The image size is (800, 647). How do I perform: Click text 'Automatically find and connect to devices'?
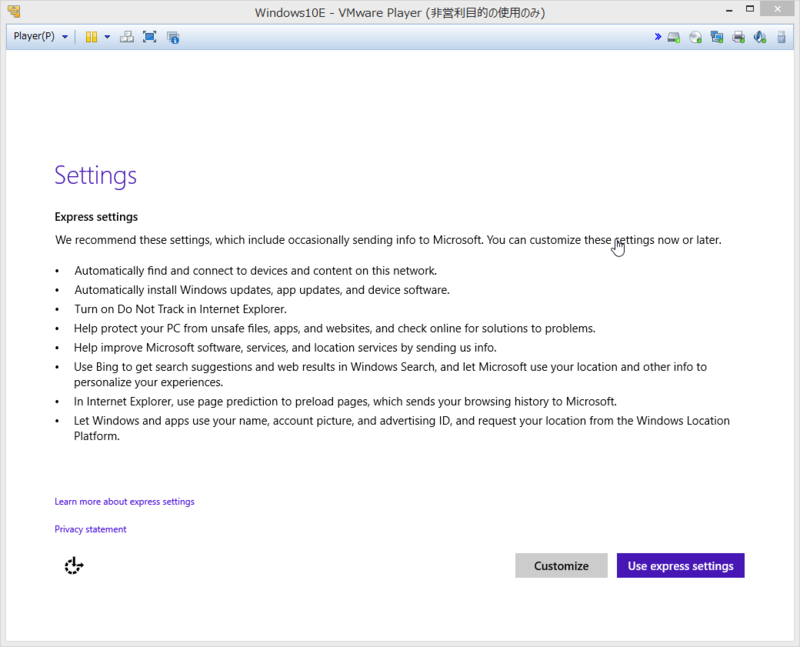(256, 270)
